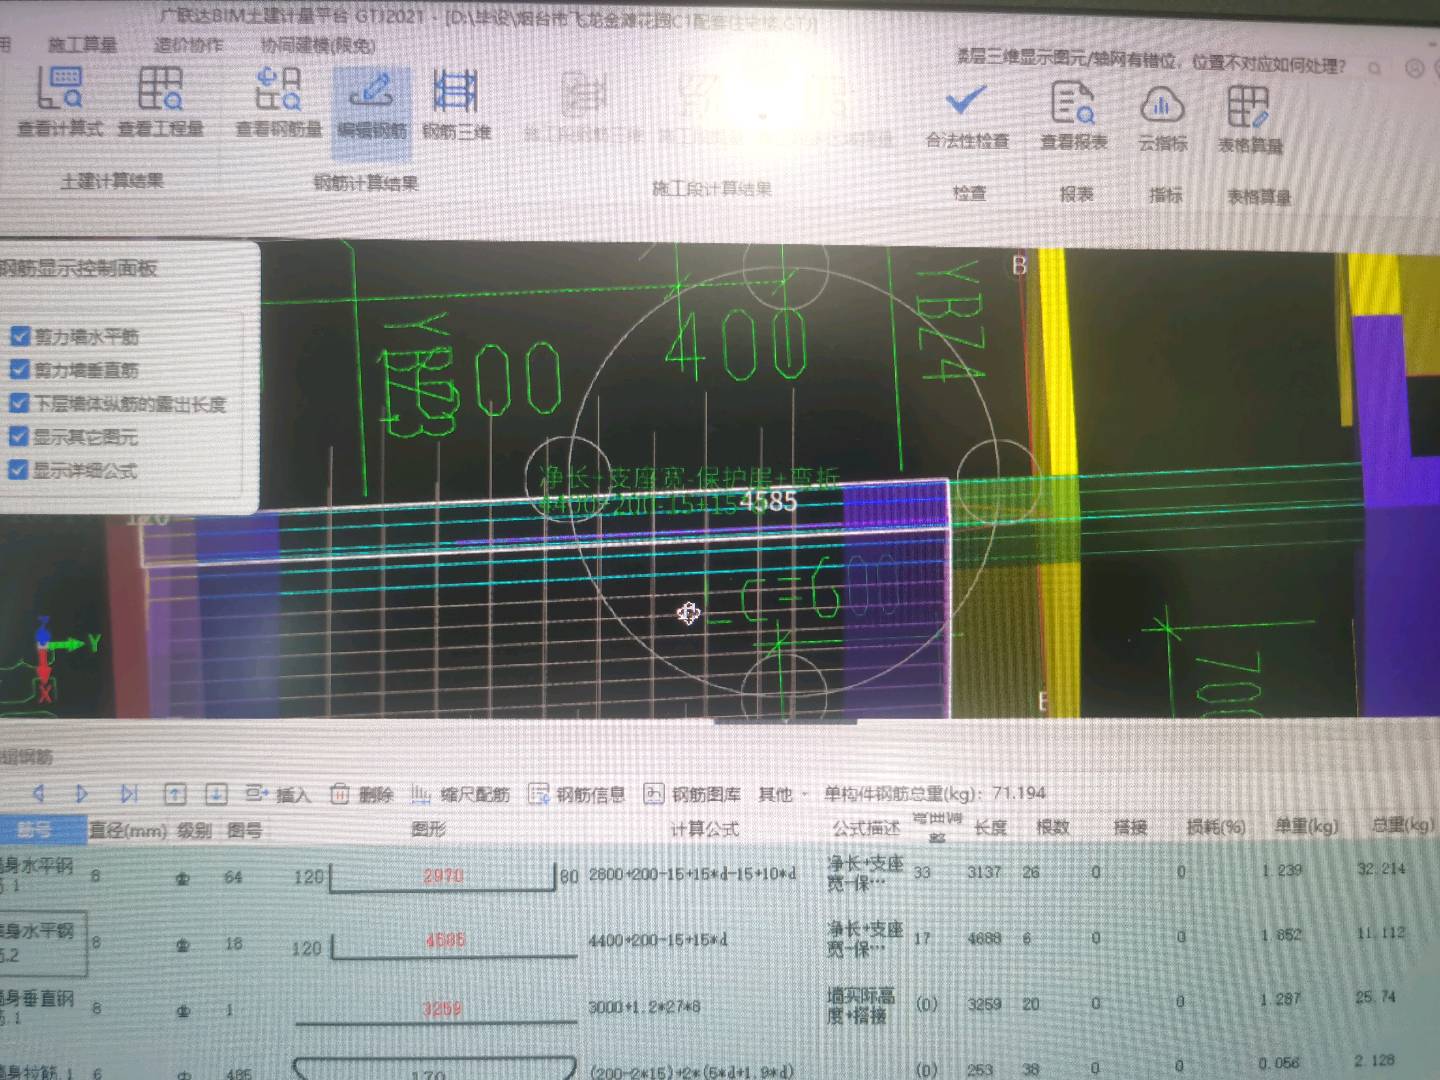Viewport: 1440px width, 1080px height.
Task: Open 协同建模(限免) ribbon tab
Action: [x=318, y=45]
